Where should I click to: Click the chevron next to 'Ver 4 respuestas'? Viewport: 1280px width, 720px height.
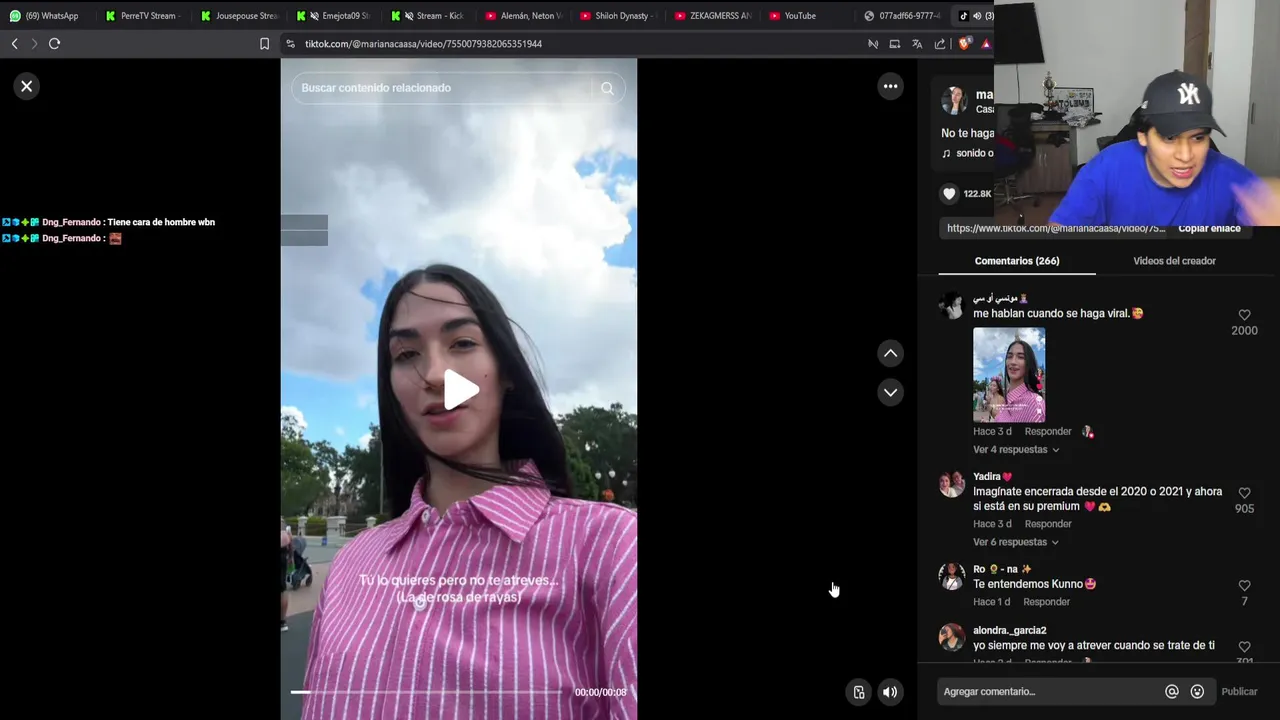tap(1055, 450)
